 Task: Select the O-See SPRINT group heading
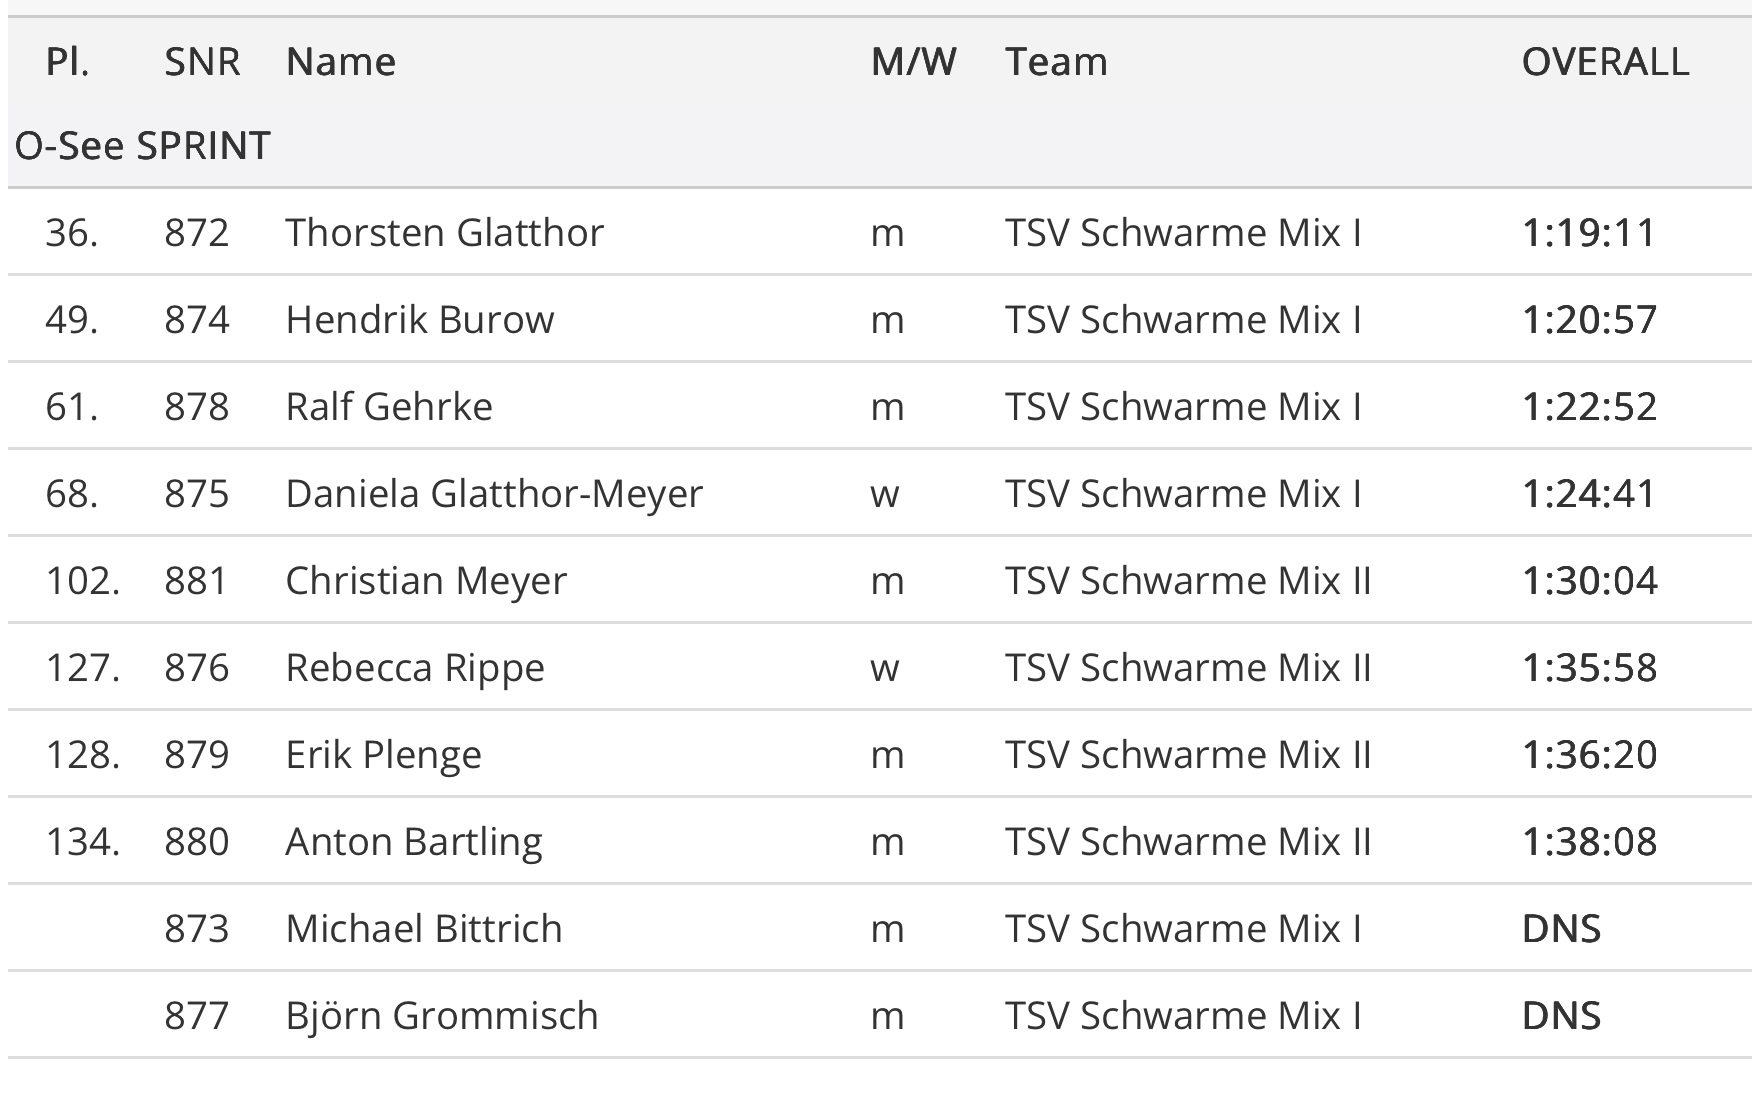[143, 146]
